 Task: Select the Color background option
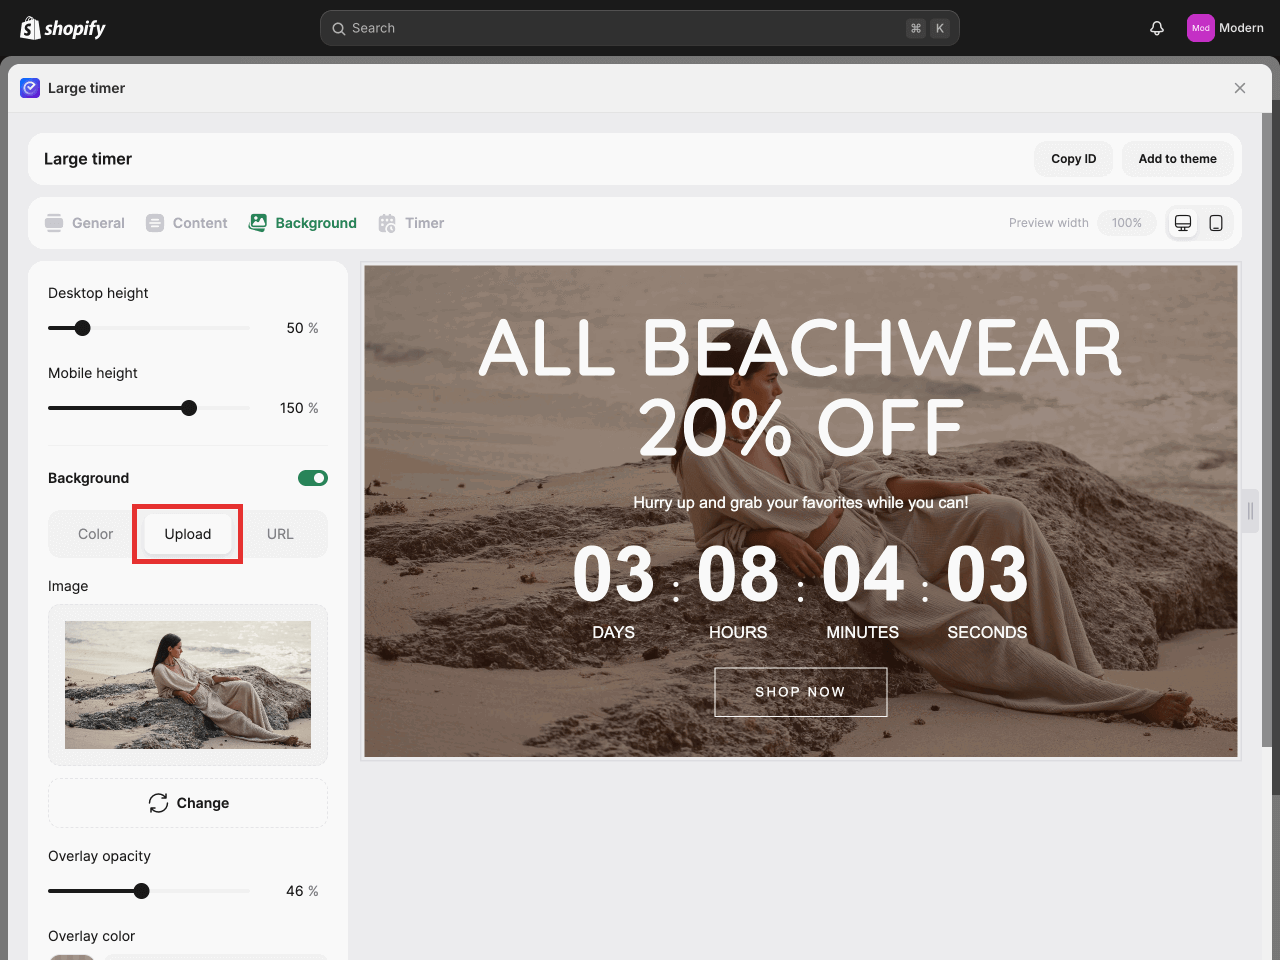[96, 534]
